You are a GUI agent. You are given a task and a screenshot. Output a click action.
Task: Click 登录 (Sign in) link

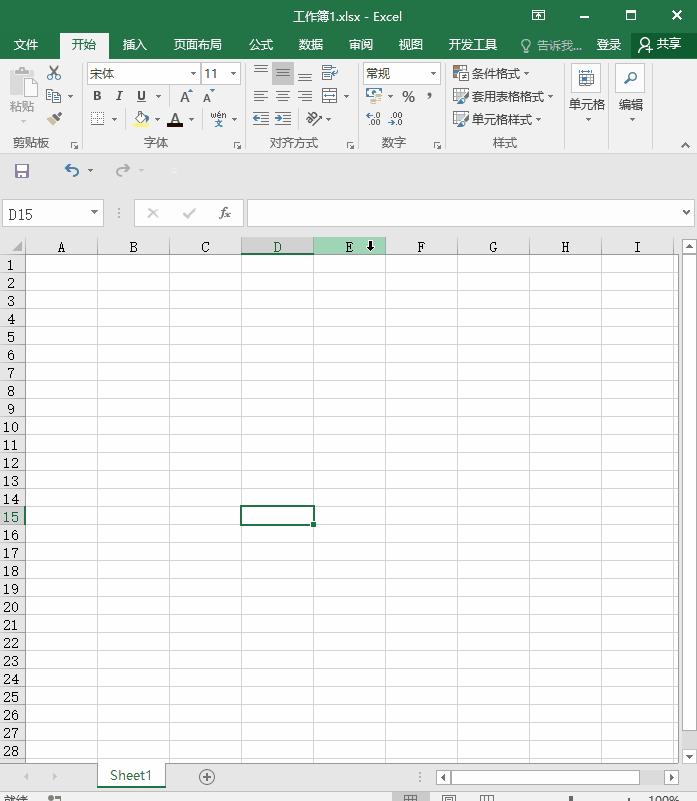point(608,45)
